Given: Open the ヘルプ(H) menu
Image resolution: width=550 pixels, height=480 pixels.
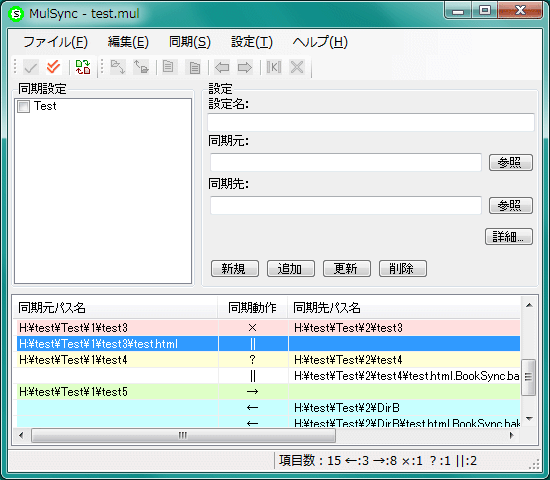Looking at the screenshot, I should (320, 42).
